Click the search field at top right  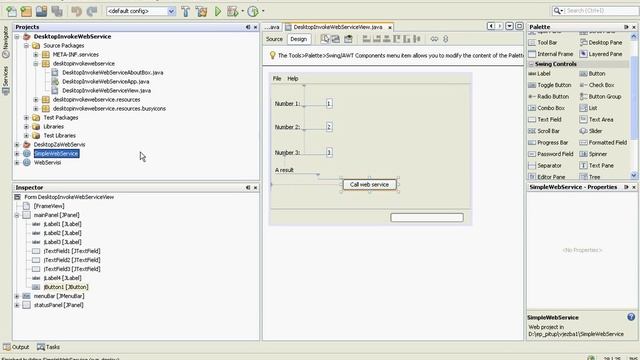(x=595, y=11)
